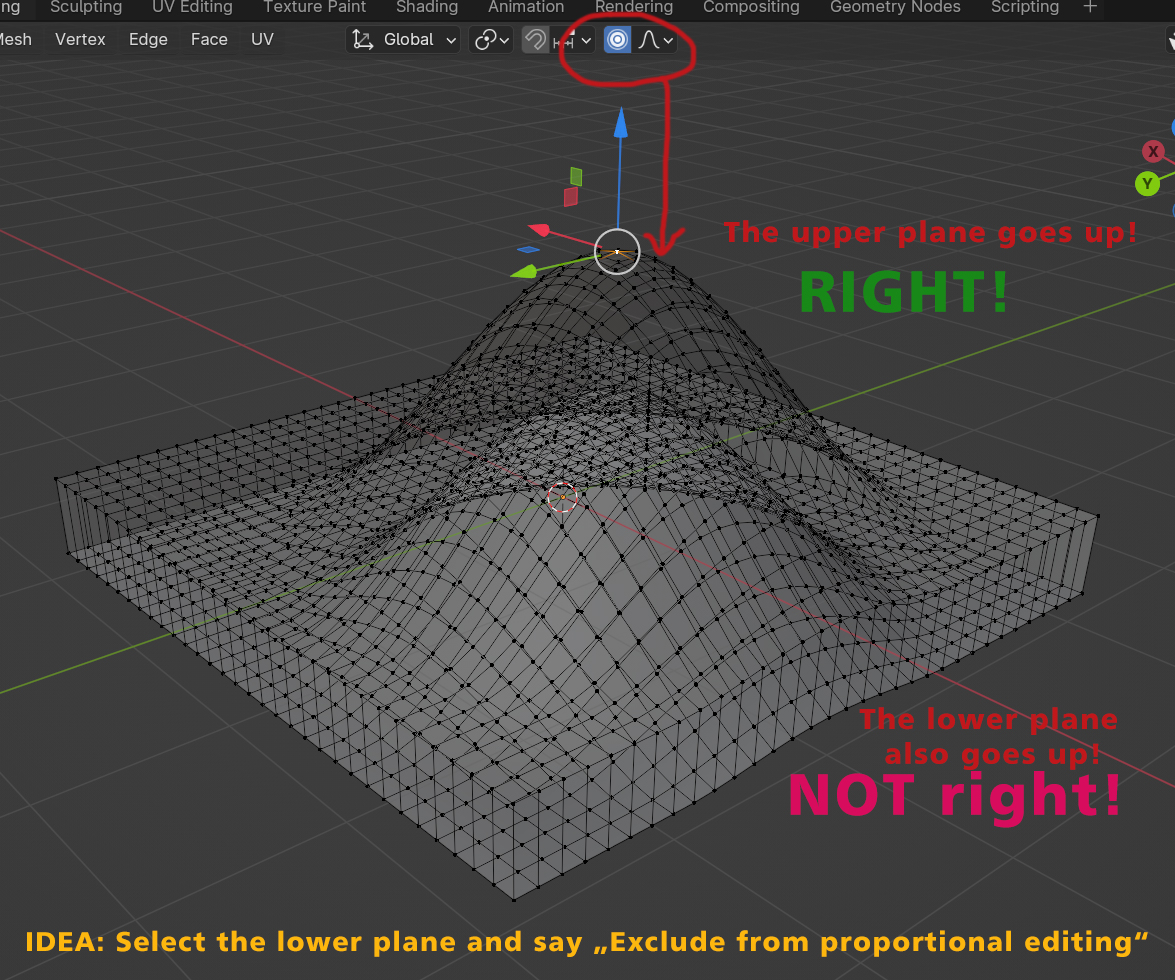1175x980 pixels.
Task: Open the Rendering workspace tab
Action: pos(634,7)
